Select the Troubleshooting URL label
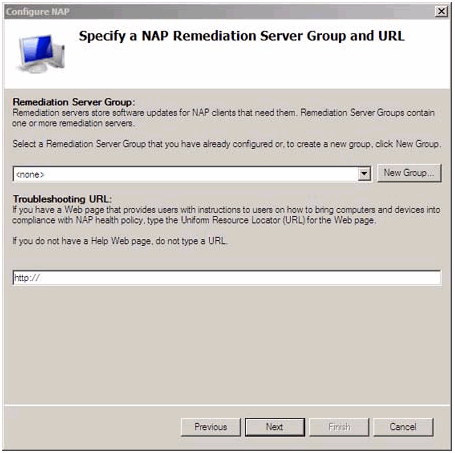 (x=62, y=199)
